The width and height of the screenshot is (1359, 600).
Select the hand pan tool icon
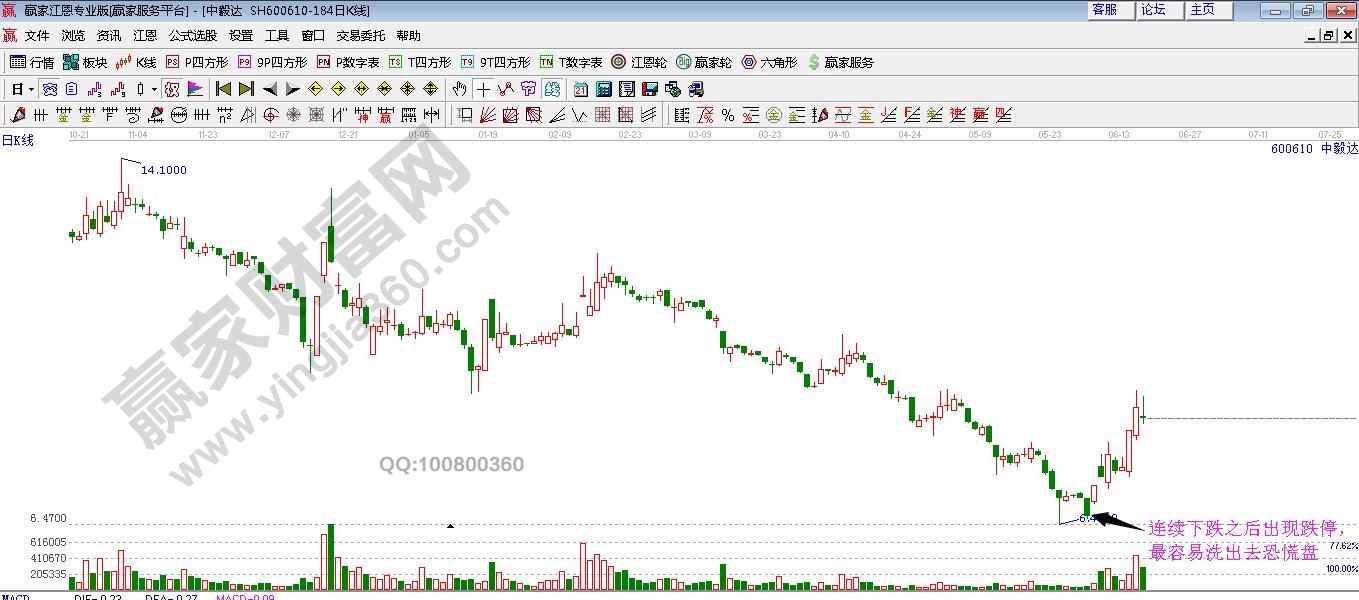pos(460,89)
